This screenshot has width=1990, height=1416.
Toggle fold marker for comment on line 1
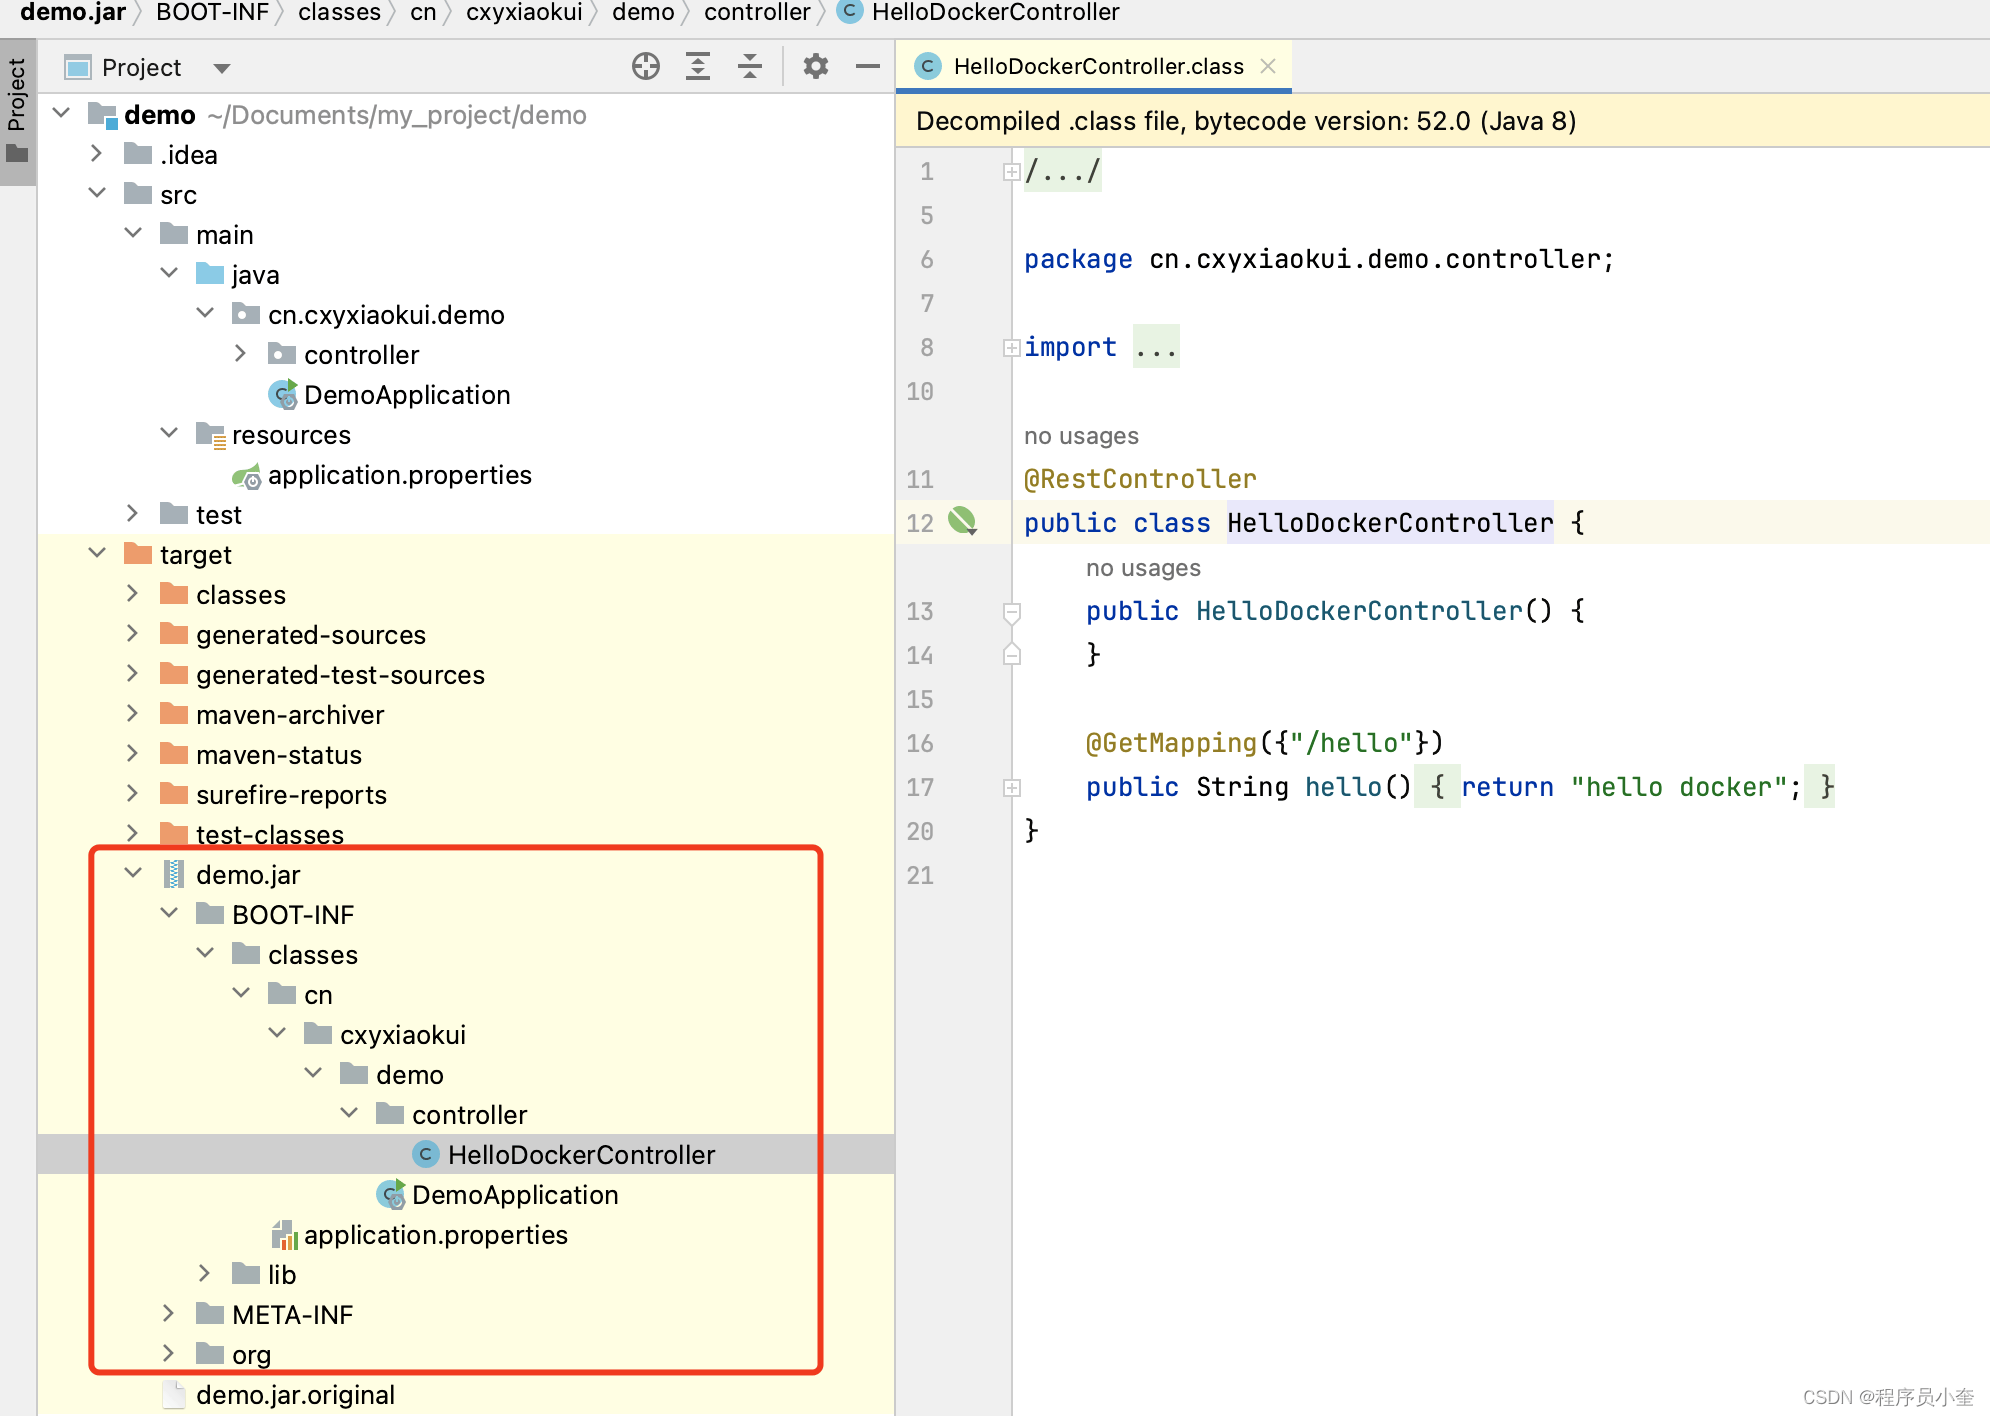pyautogui.click(x=1011, y=172)
